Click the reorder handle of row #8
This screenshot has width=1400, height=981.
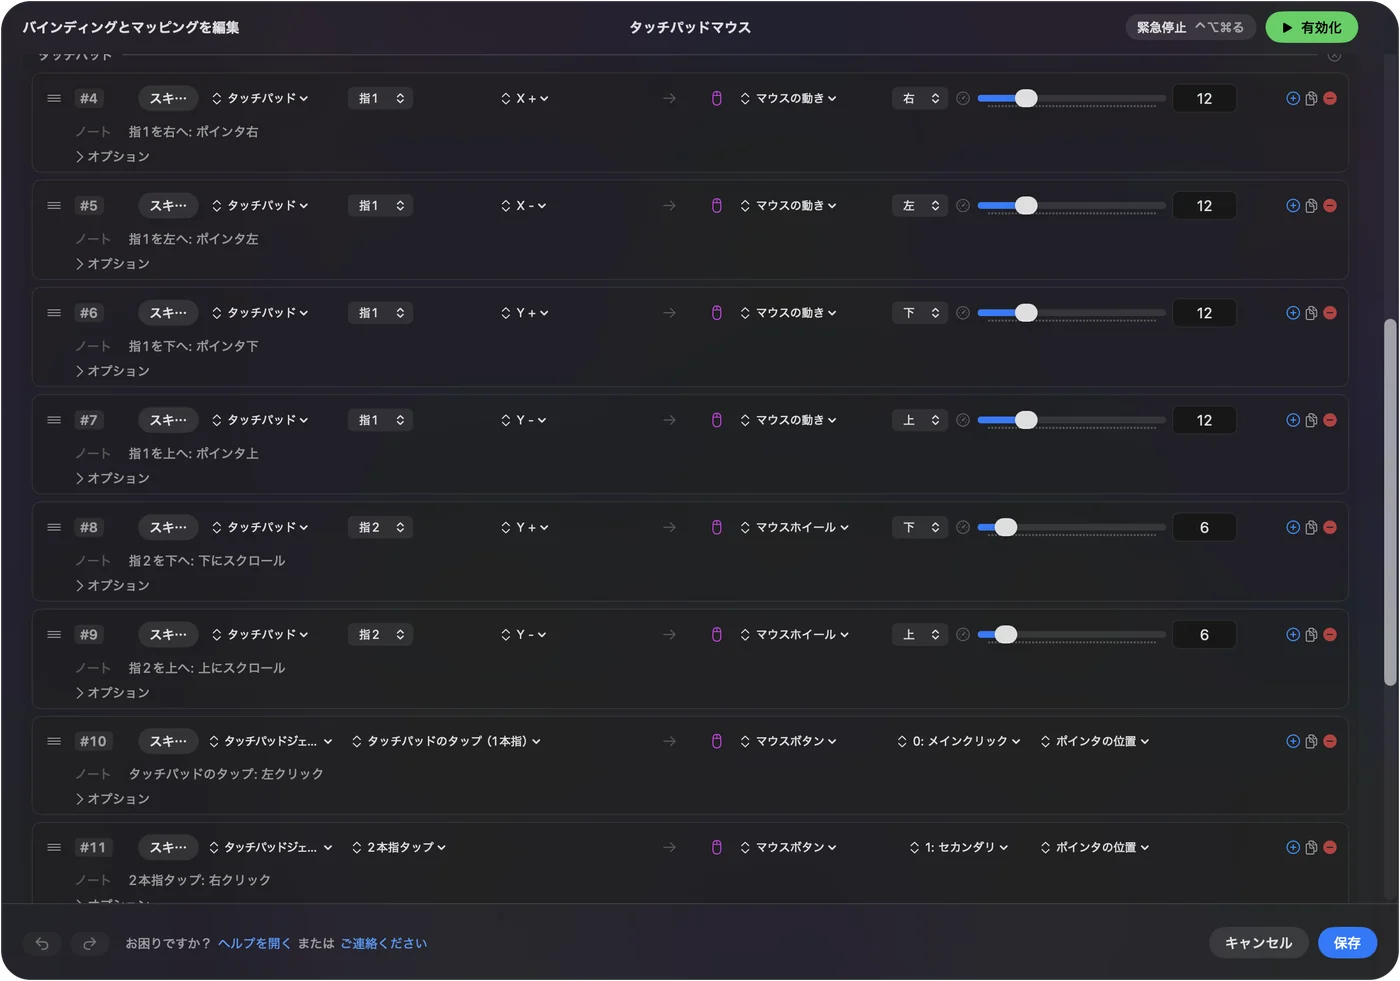coord(54,527)
